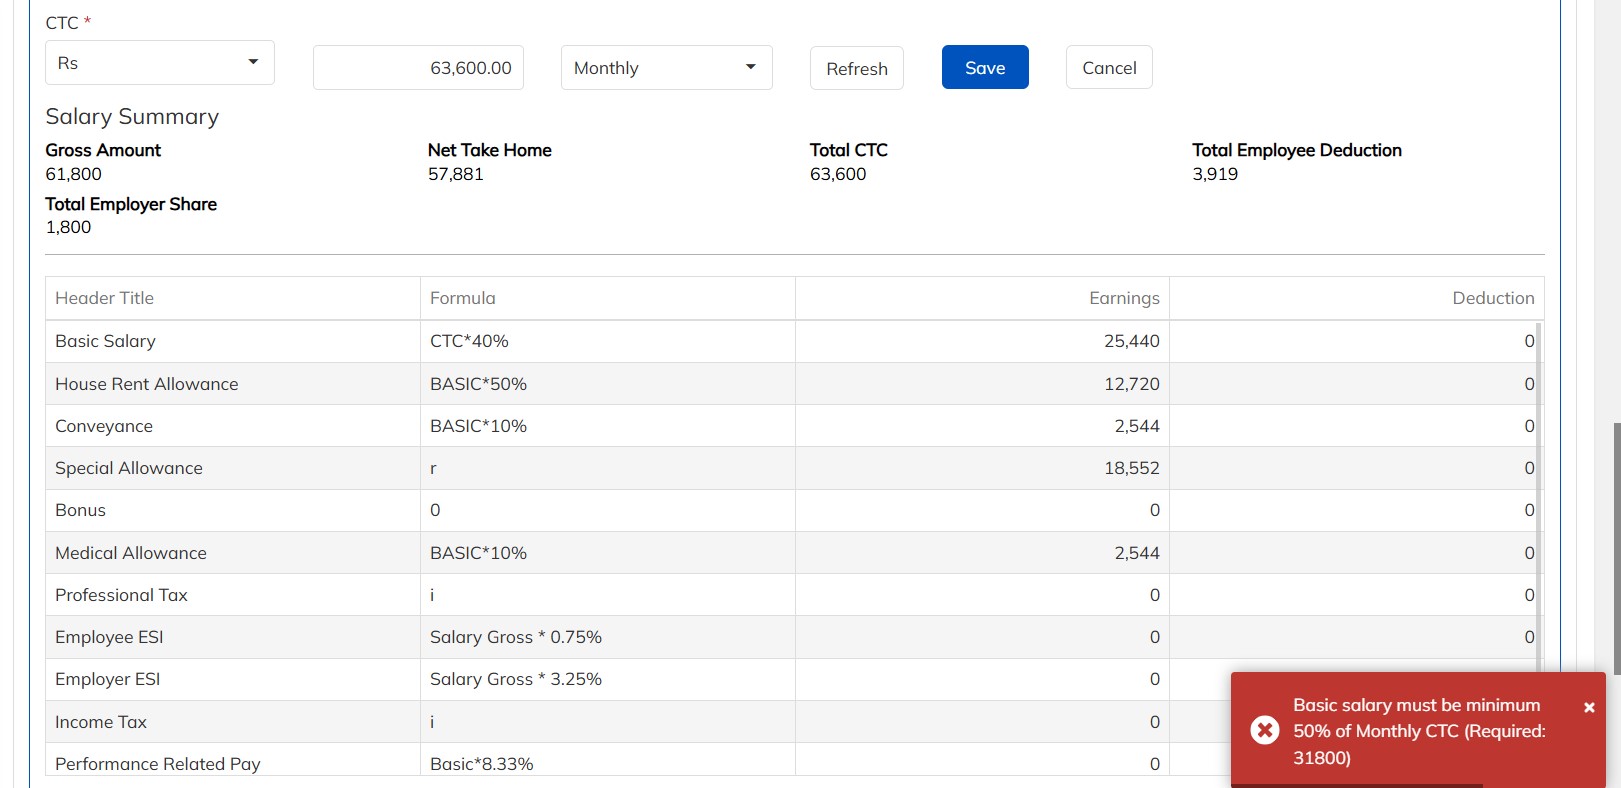
Task: Click the Conveyance earnings value 2,544
Action: tap(1137, 426)
